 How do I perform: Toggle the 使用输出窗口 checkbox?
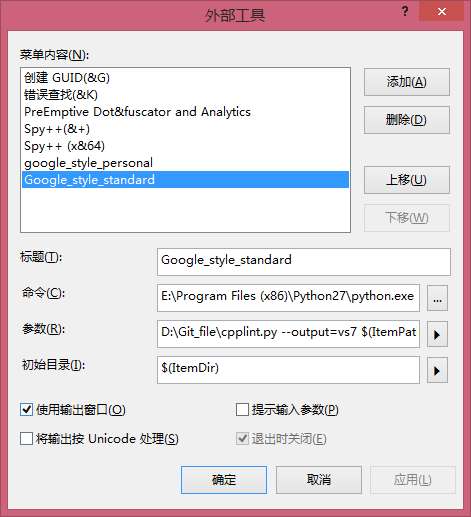pos(26,409)
